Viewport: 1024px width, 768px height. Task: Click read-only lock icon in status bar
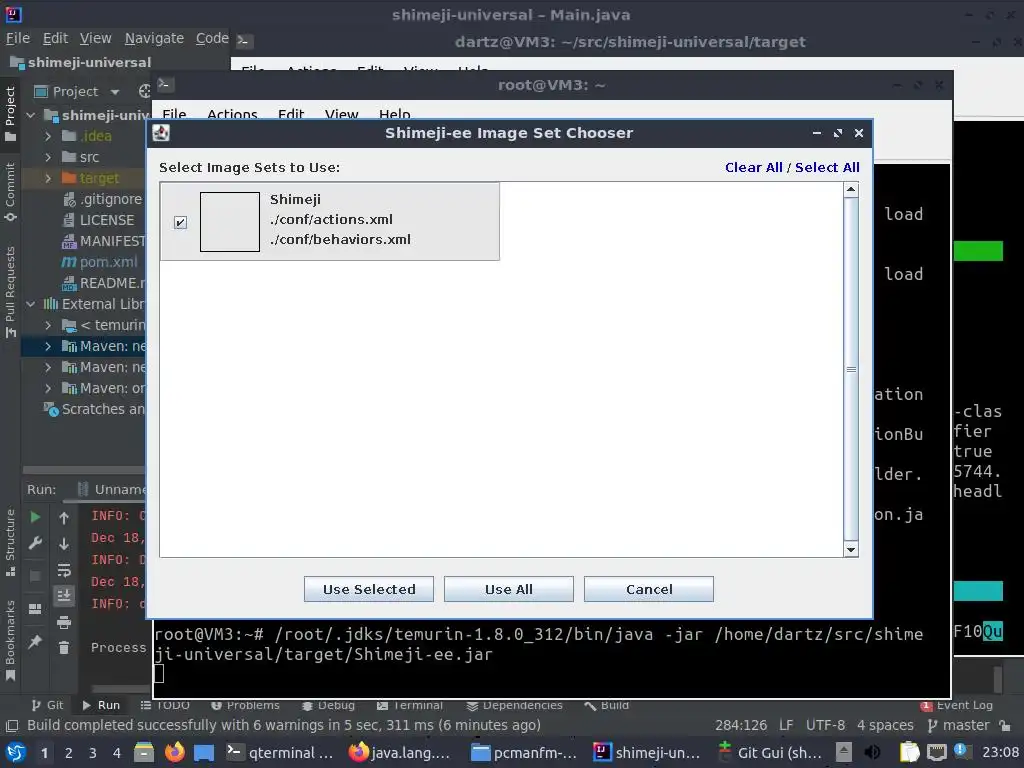click(x=1005, y=726)
